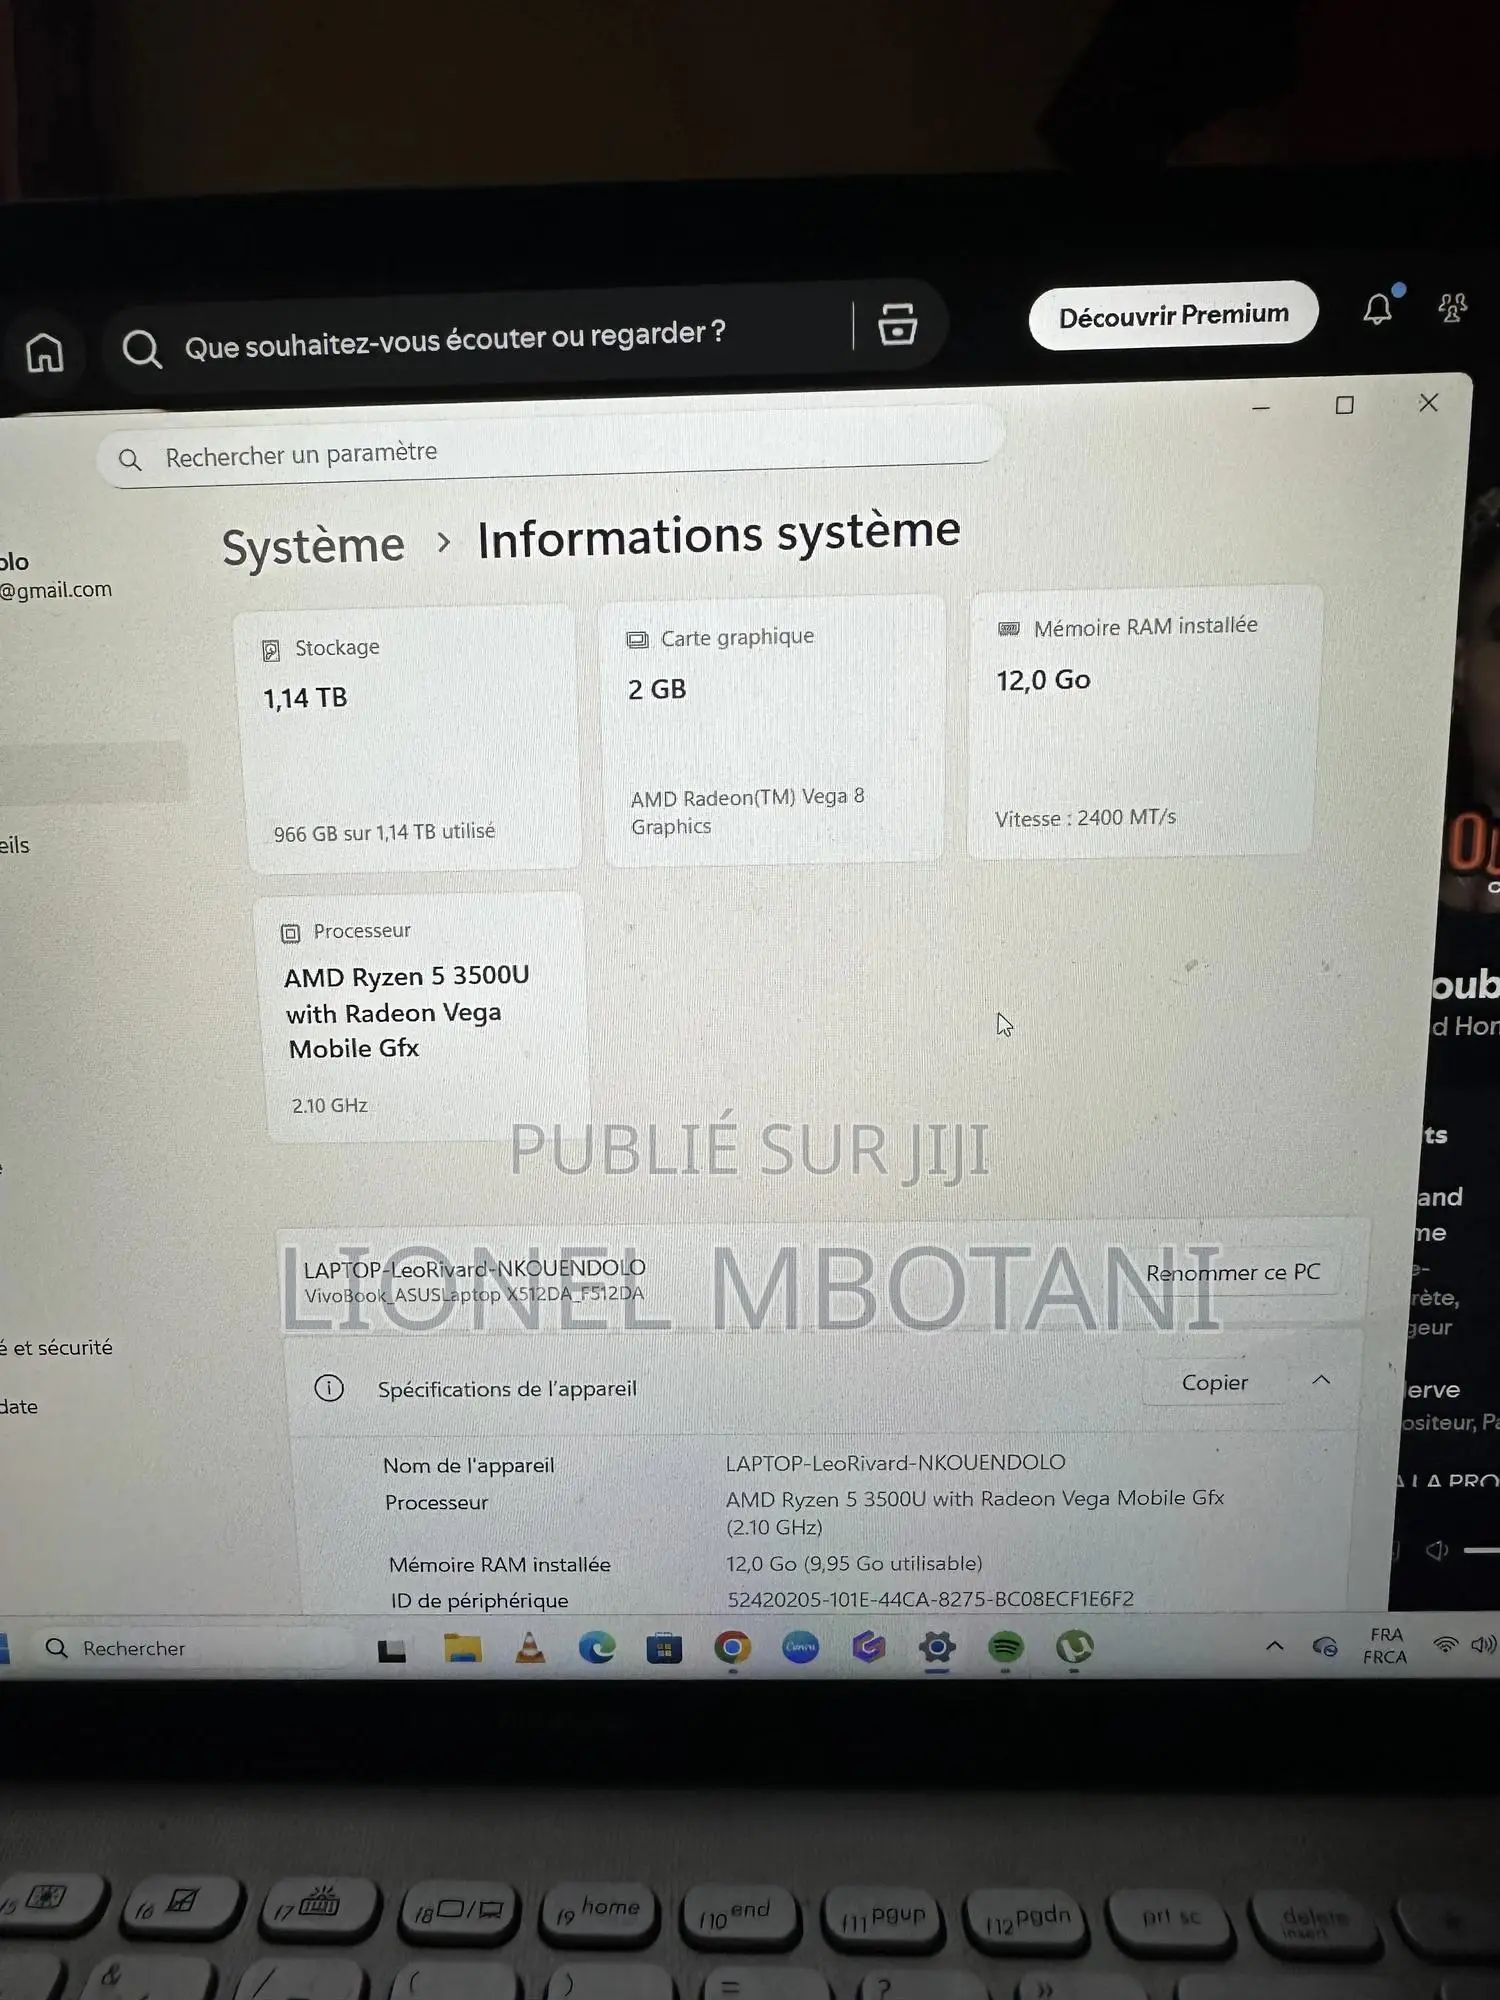1500x2000 pixels.
Task: Close the Settings window
Action: pos(1428,402)
